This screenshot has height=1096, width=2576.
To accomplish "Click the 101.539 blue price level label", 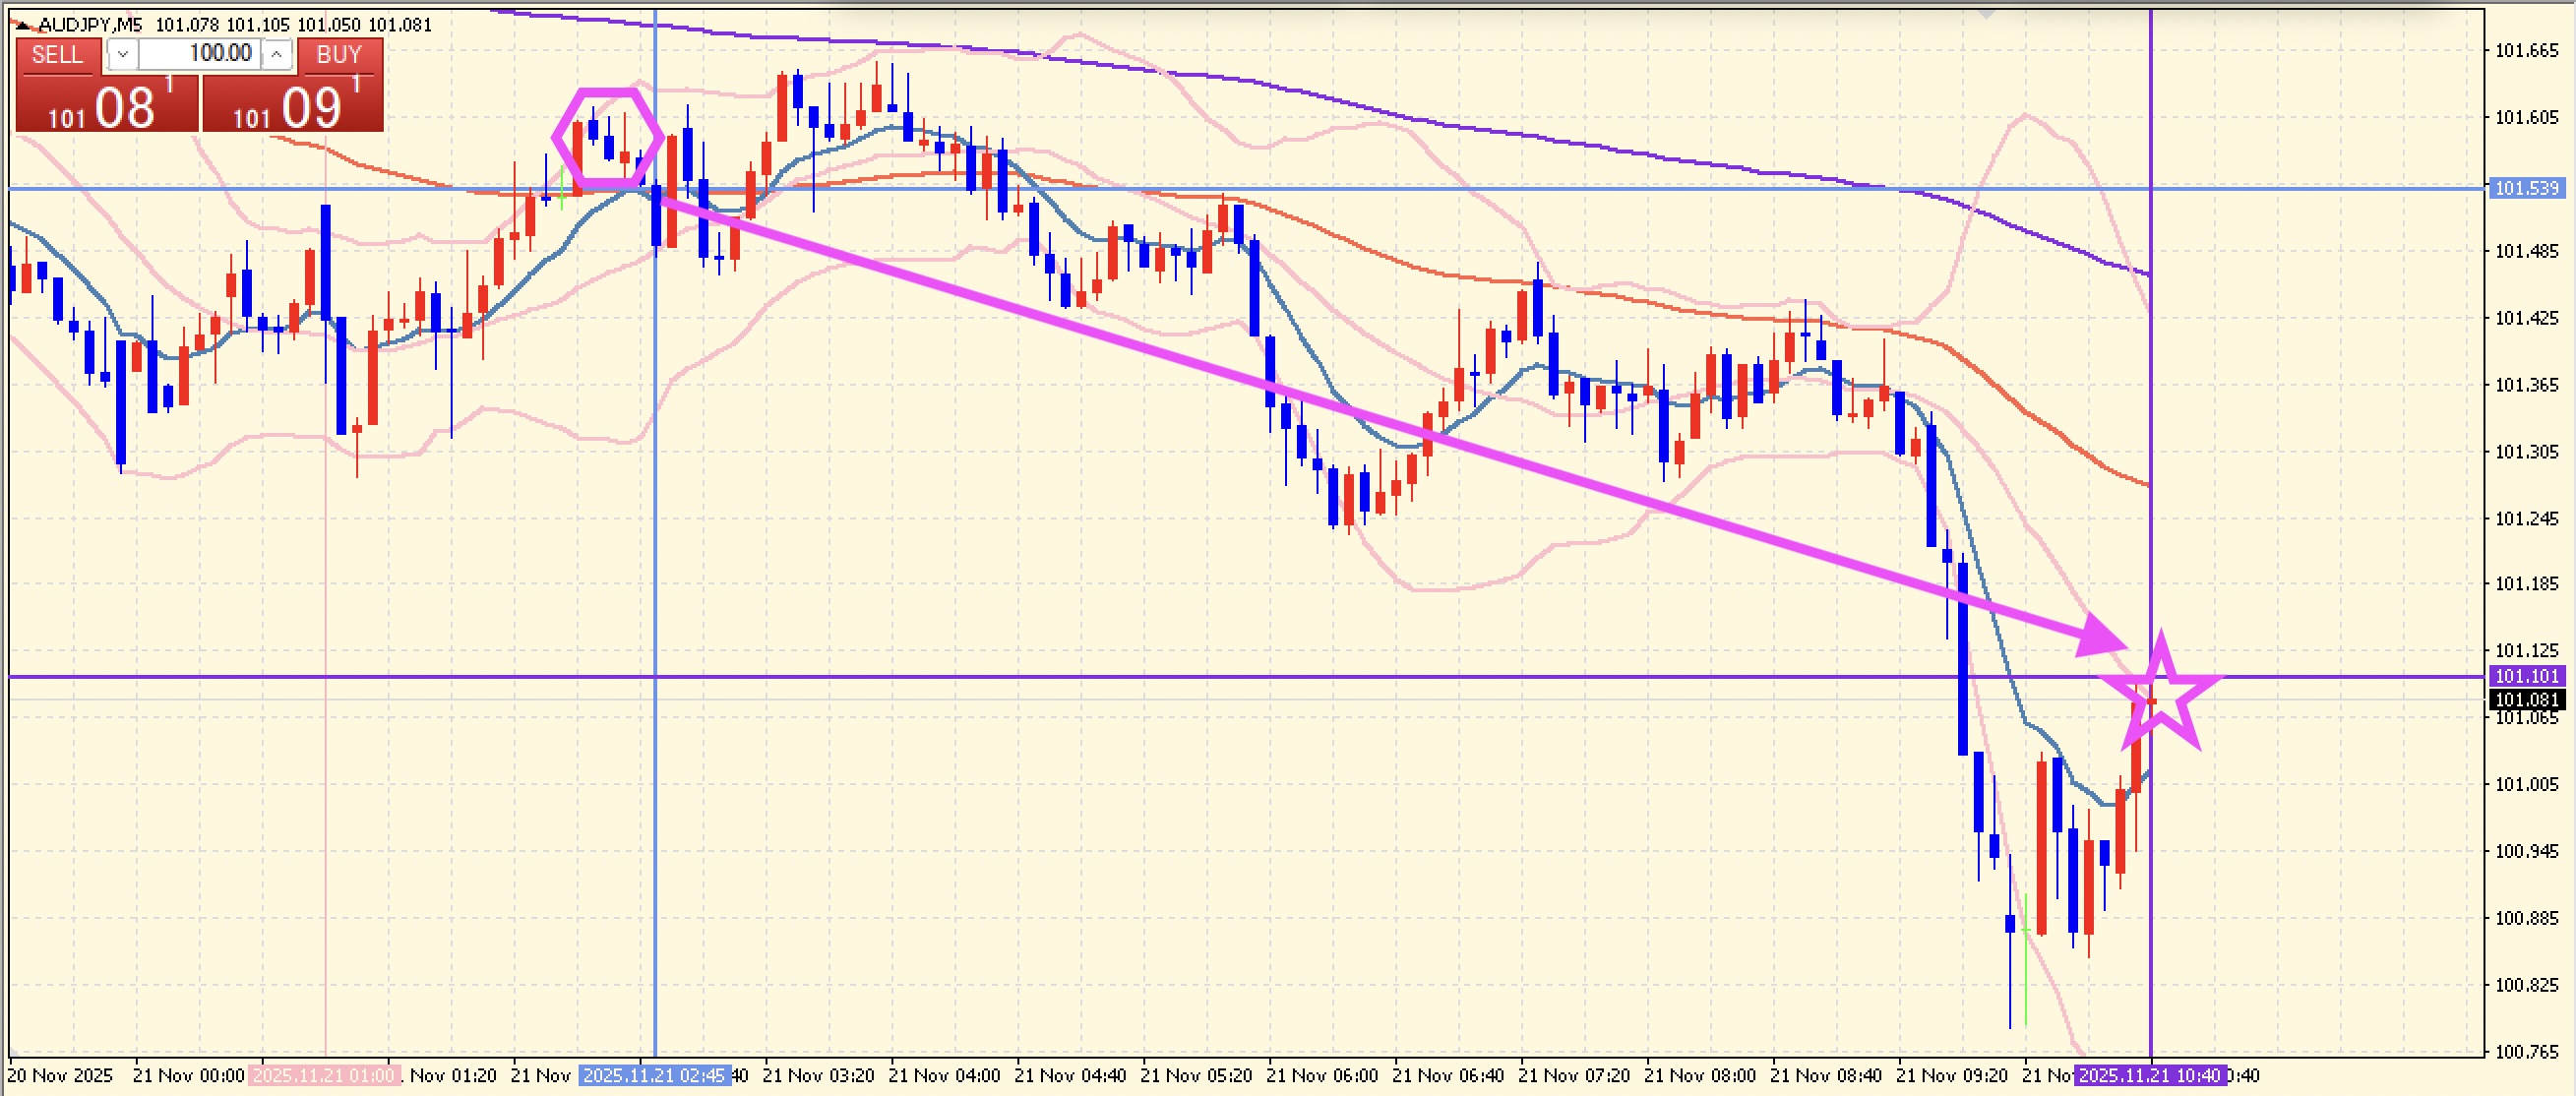I will (x=2528, y=188).
